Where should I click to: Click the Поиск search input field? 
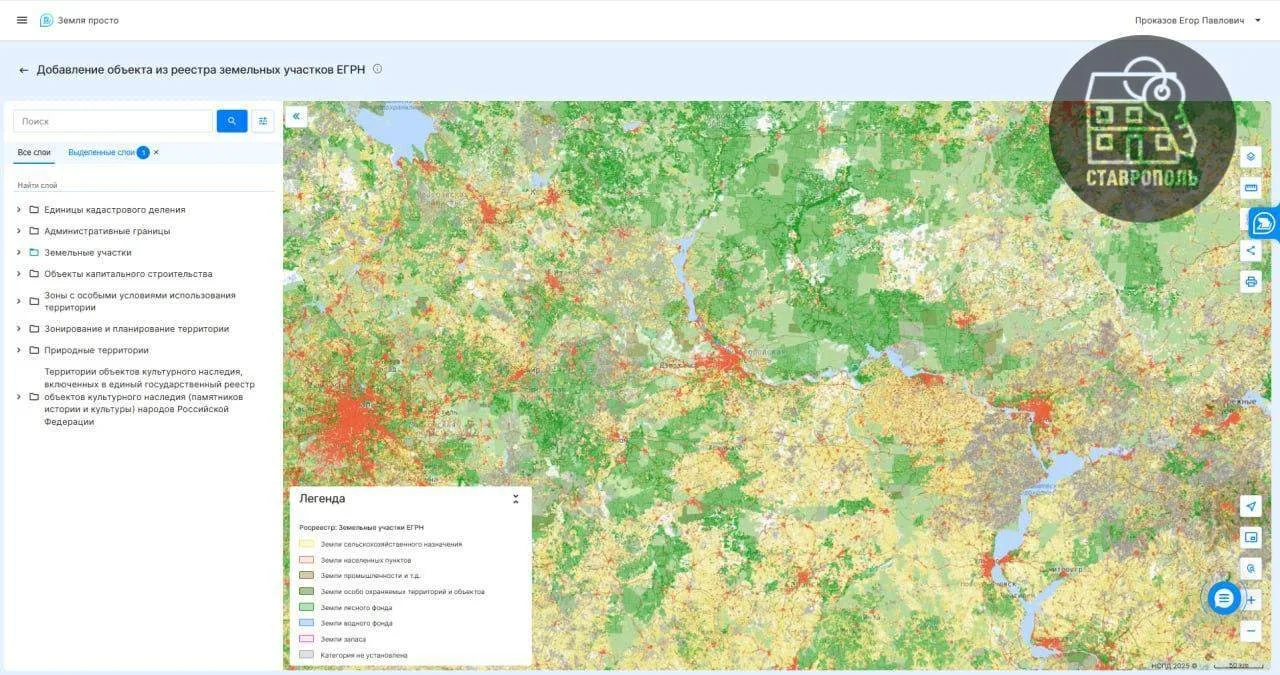pyautogui.click(x=113, y=121)
